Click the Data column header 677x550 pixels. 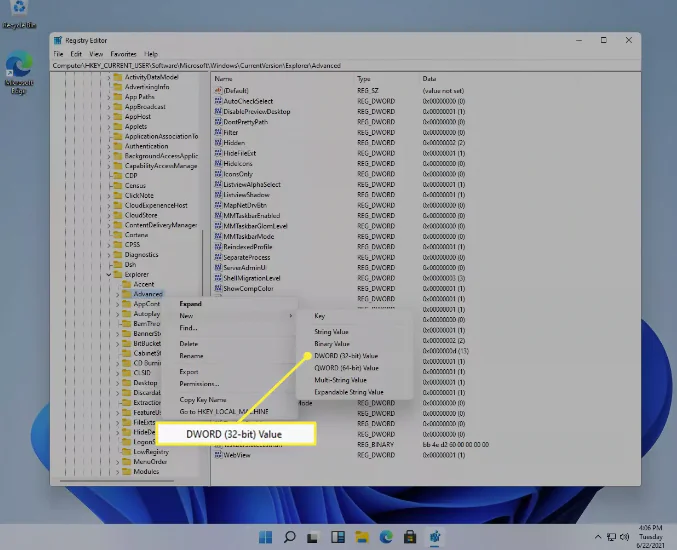pyautogui.click(x=429, y=78)
